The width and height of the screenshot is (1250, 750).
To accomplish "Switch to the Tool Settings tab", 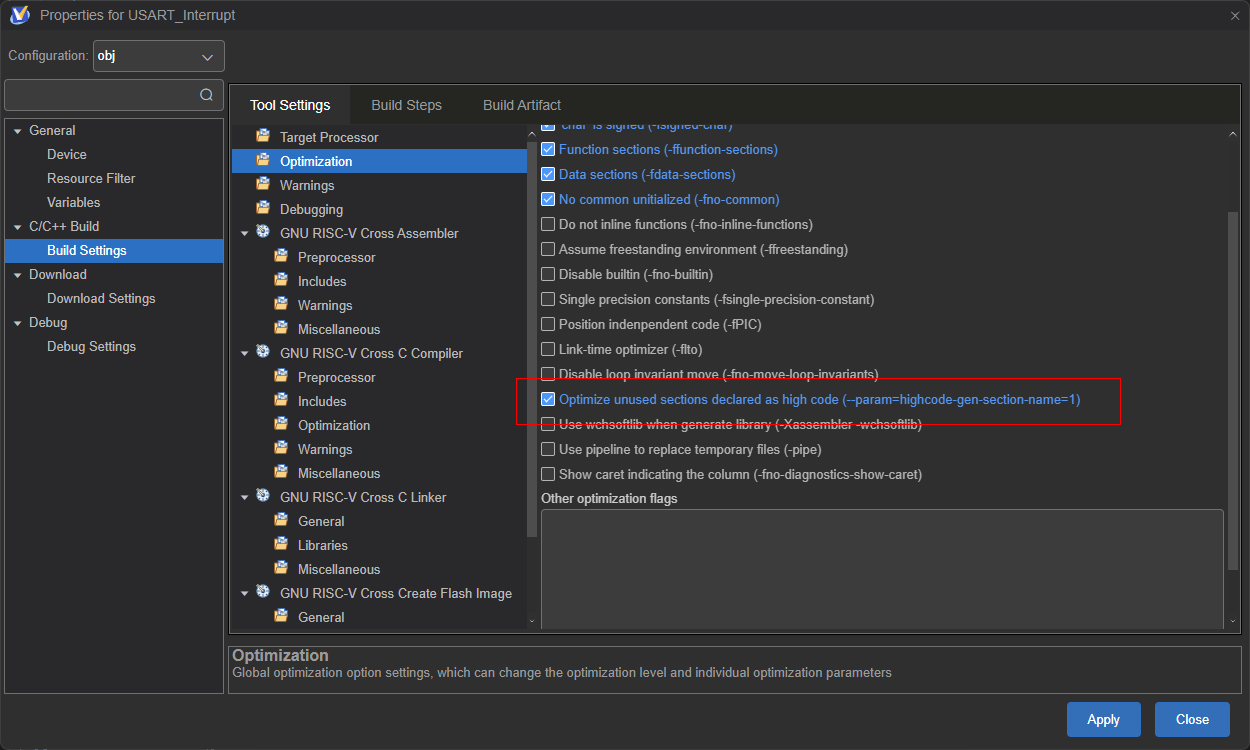I will (290, 105).
